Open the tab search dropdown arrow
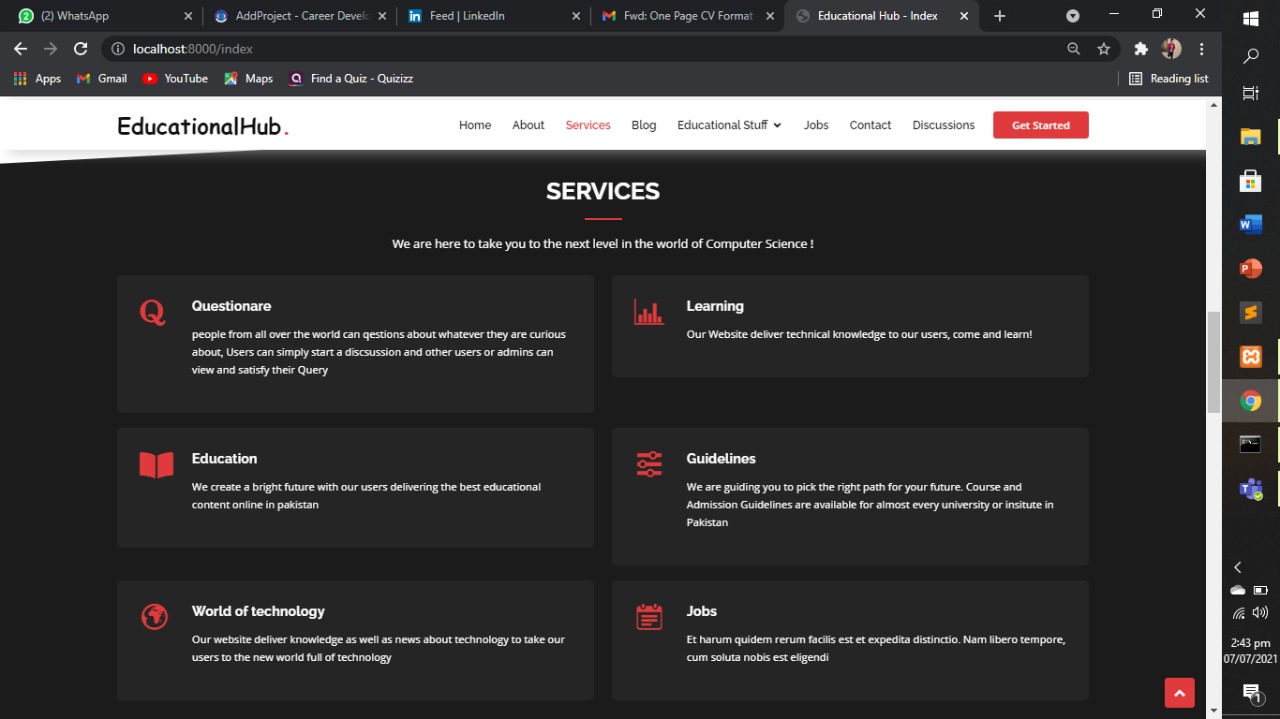The image size is (1280, 719). pyautogui.click(x=1073, y=16)
